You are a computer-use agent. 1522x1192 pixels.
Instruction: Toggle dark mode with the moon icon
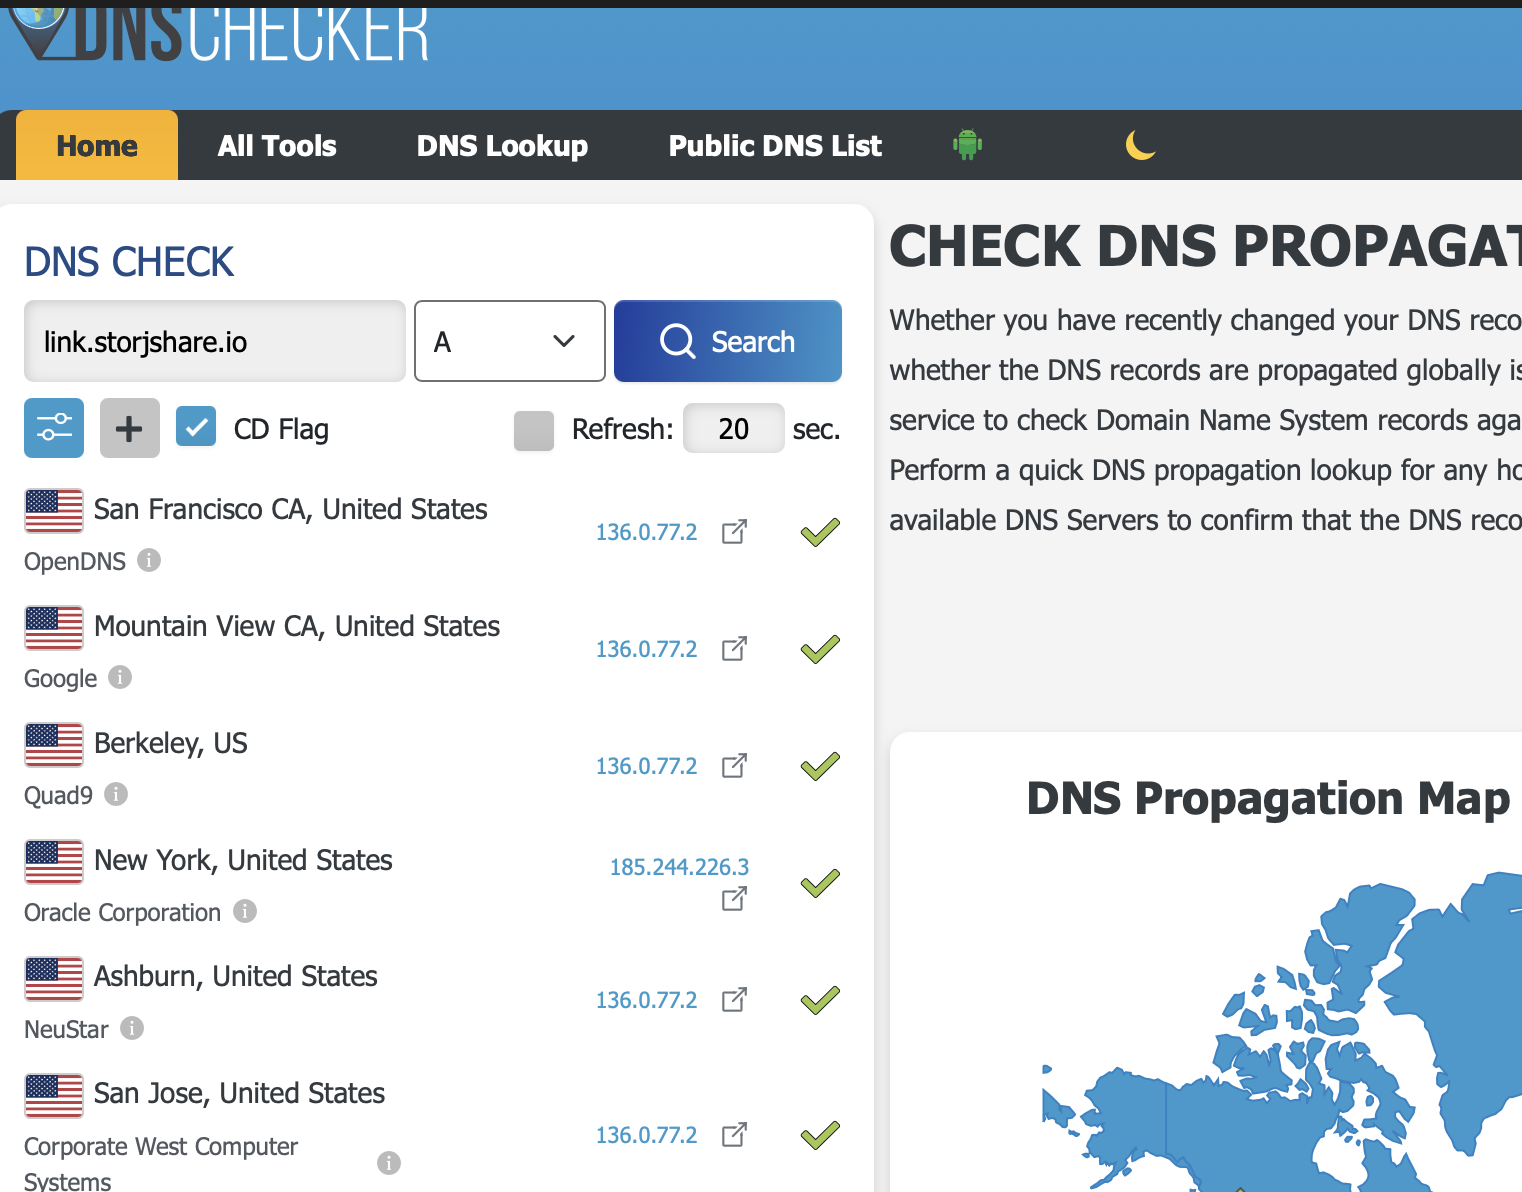coord(1140,145)
